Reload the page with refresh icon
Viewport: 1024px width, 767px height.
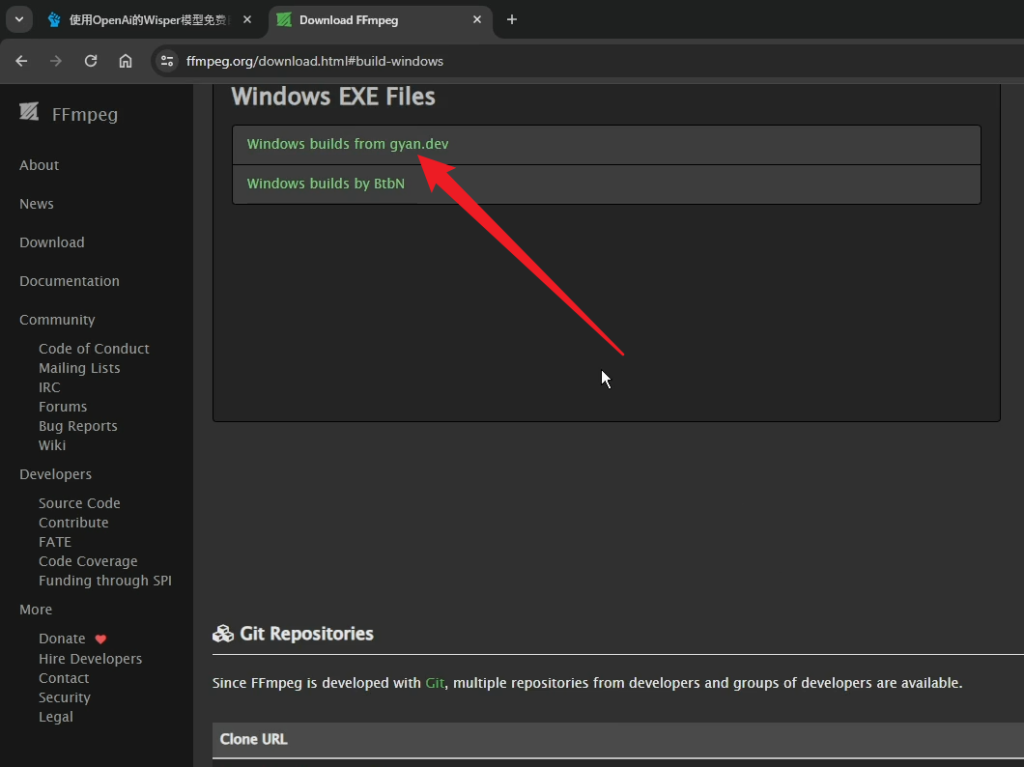point(91,61)
